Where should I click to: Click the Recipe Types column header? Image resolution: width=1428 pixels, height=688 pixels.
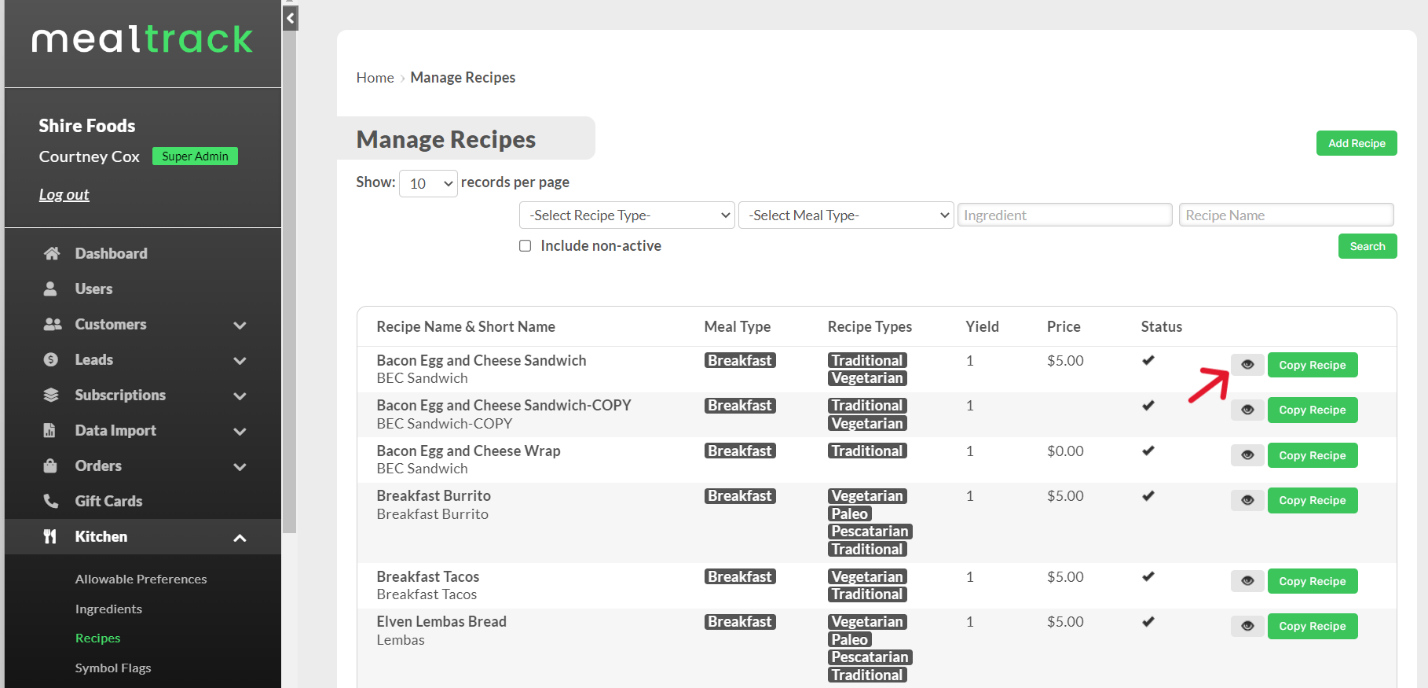[870, 327]
